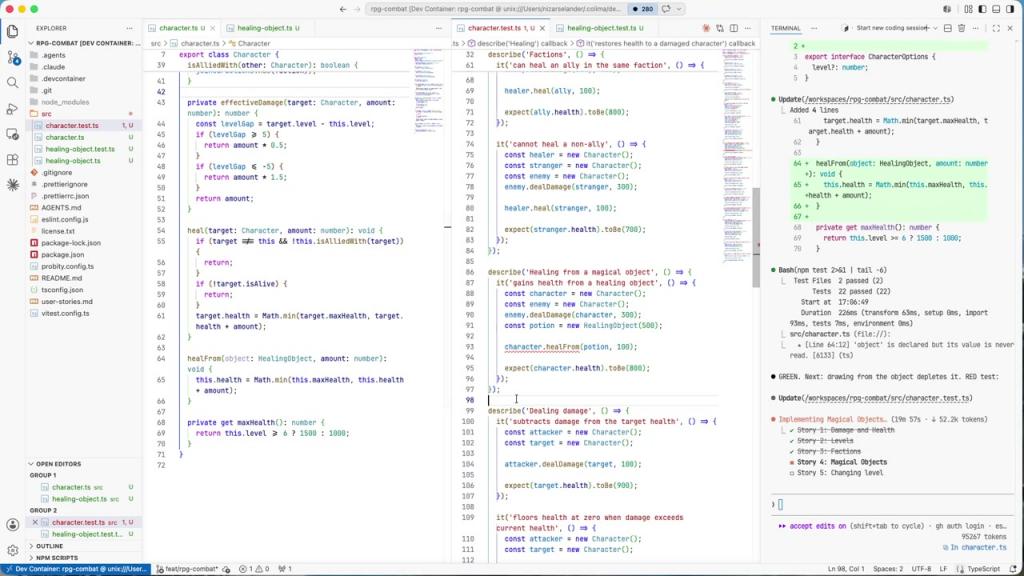Close the character.test.ts tab
1024x576 pixels.
542,28
